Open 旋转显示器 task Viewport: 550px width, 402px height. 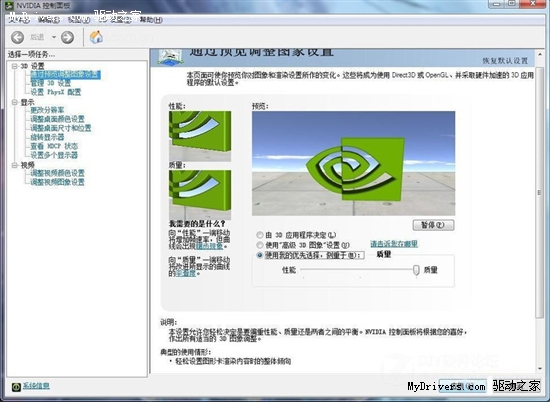(47, 137)
